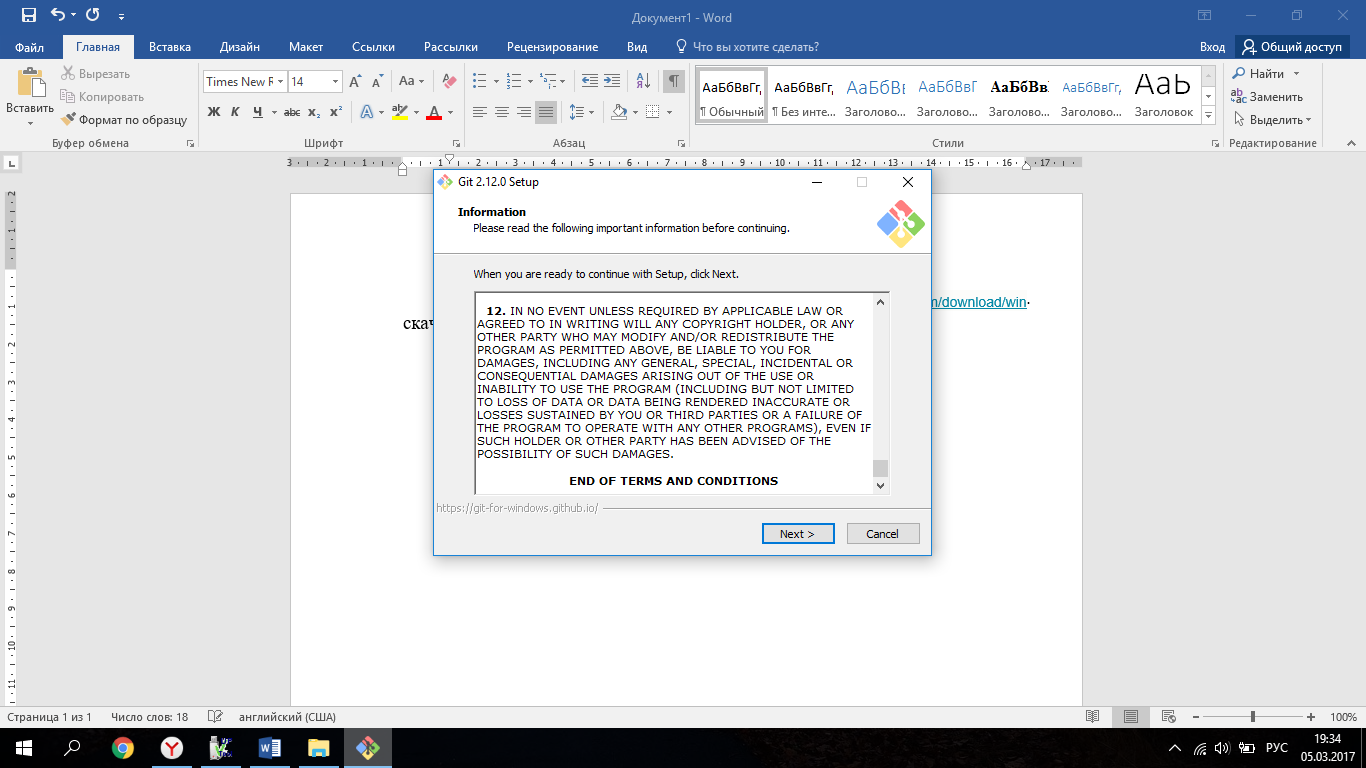1366x768 pixels.
Task: Open the Change Case (Аа) dropdown
Action: tap(411, 82)
